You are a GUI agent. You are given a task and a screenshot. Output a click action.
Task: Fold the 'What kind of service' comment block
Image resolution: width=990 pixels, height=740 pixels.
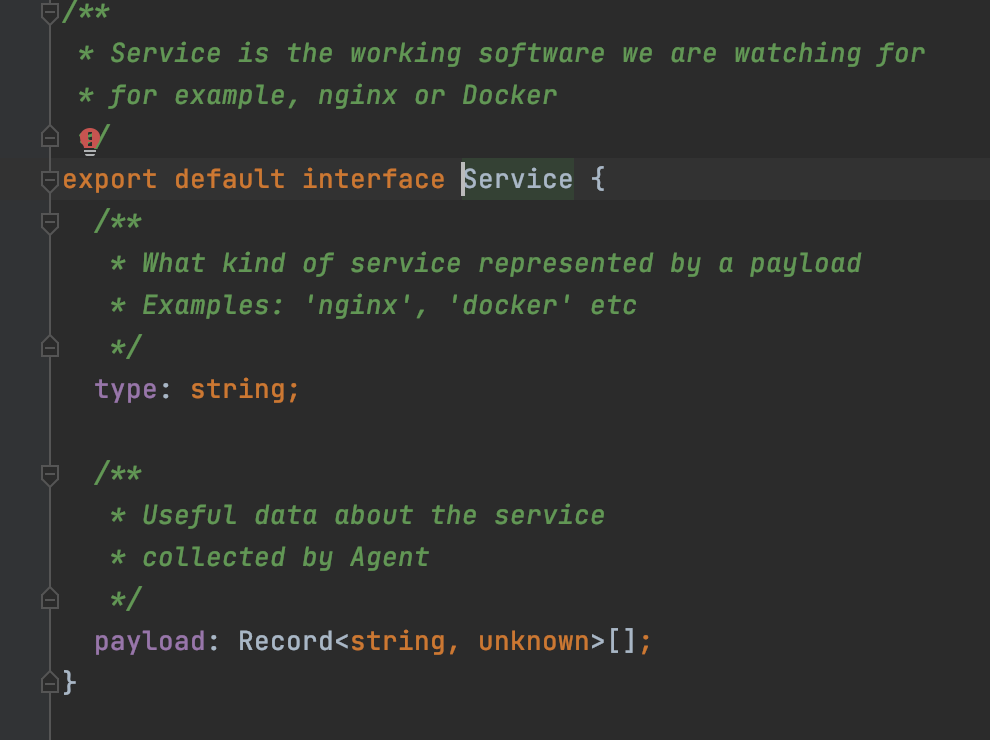click(x=50, y=222)
